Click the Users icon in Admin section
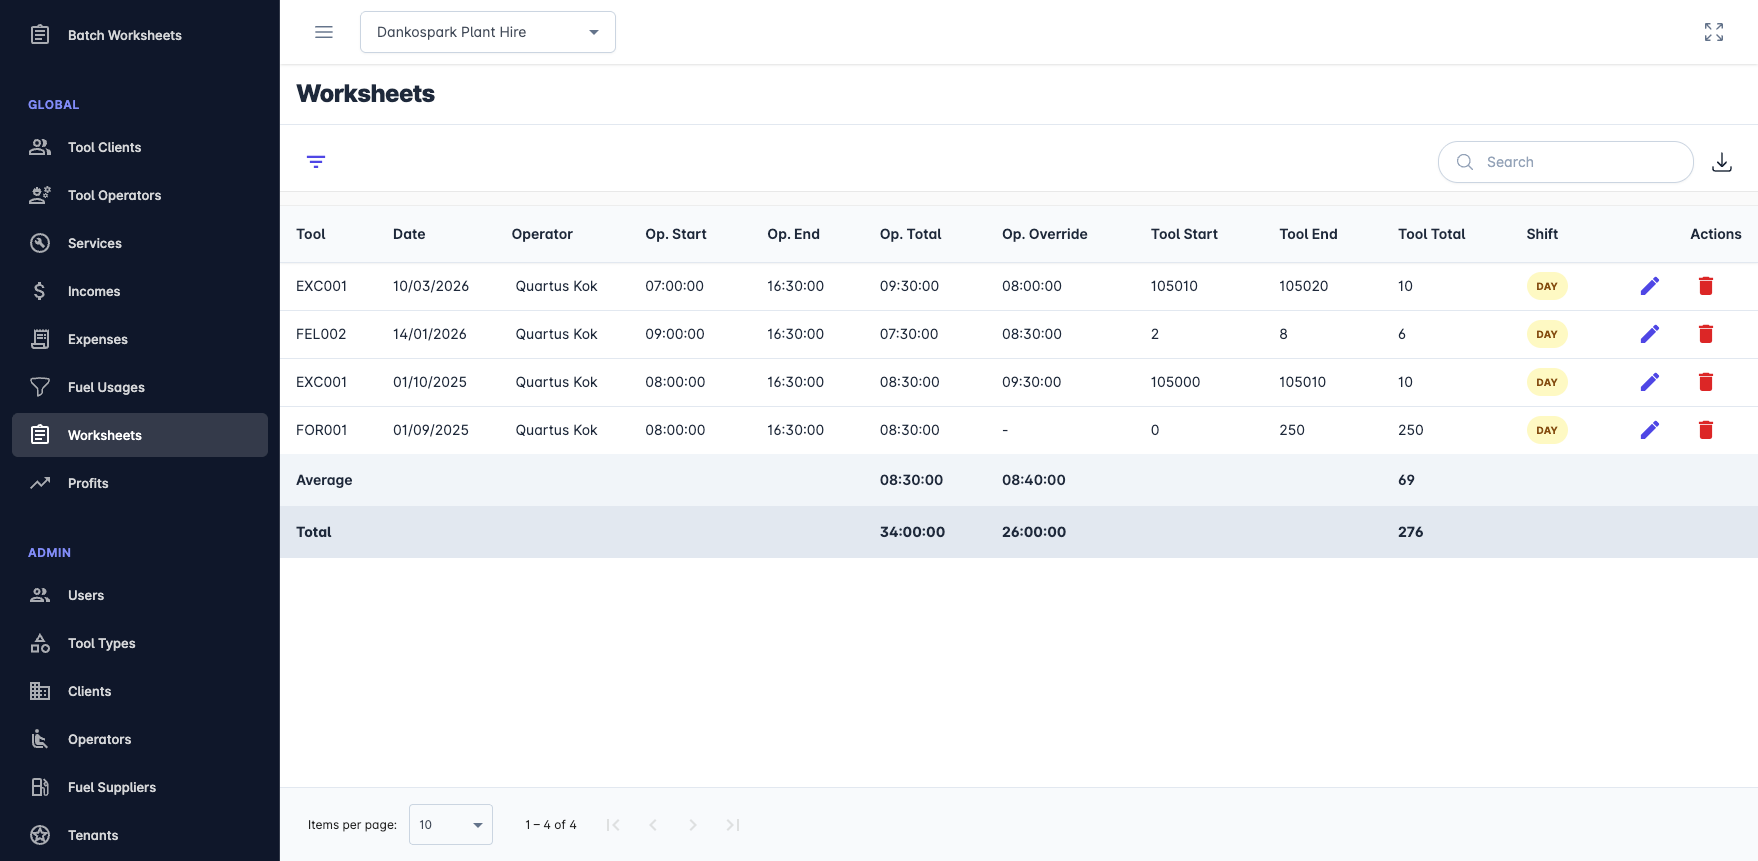1758x861 pixels. click(40, 595)
